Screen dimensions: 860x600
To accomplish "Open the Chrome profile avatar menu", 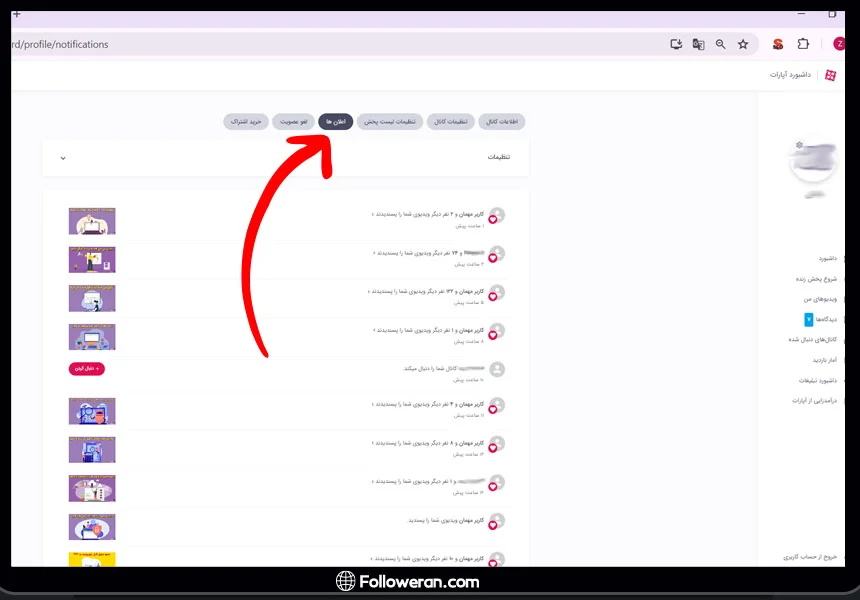I will point(840,44).
